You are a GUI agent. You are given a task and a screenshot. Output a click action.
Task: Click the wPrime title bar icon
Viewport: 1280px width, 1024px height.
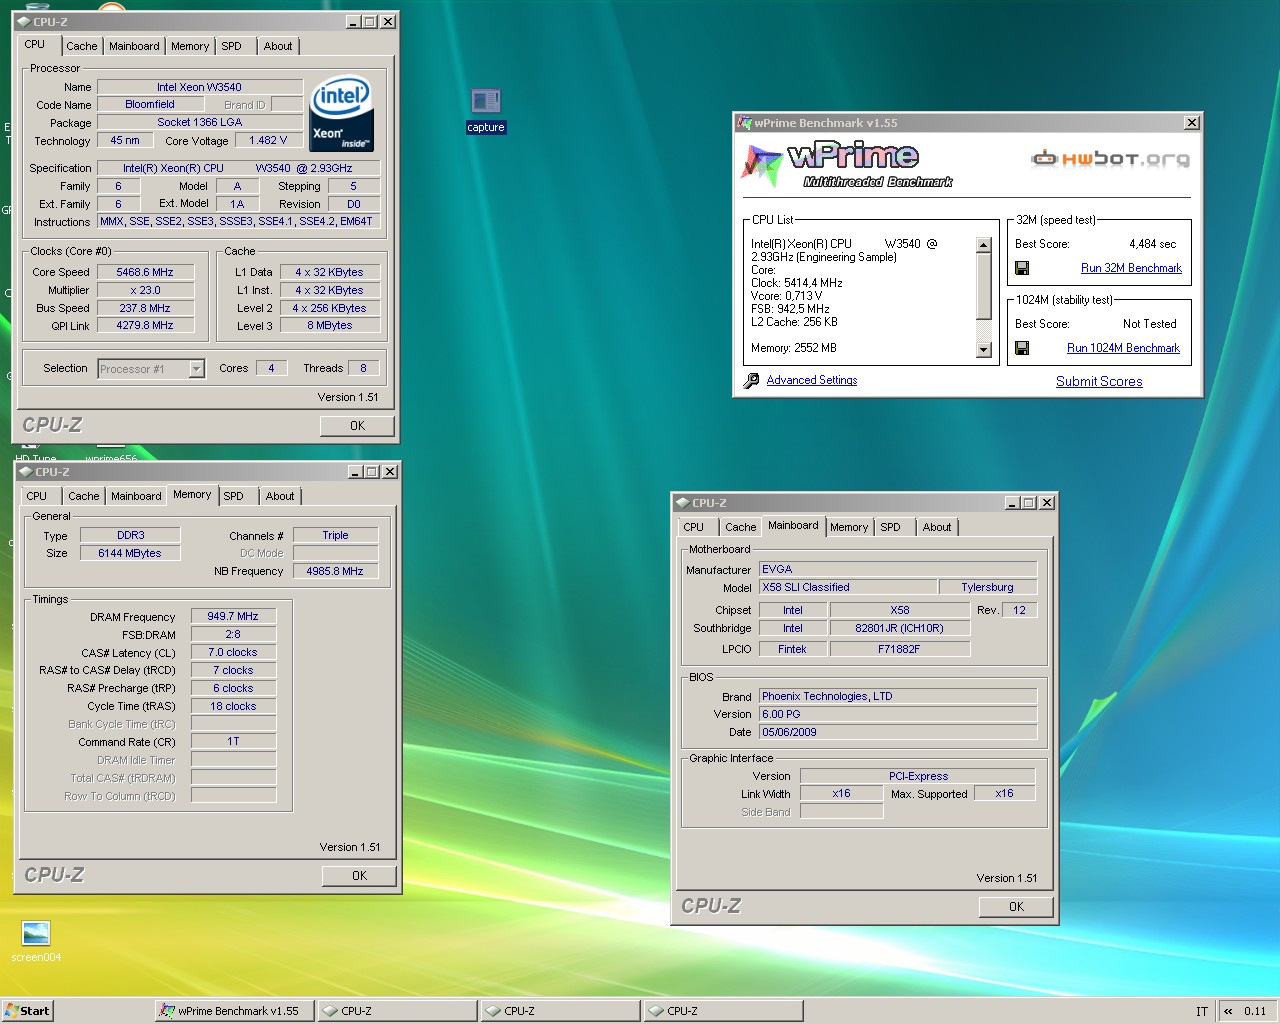pyautogui.click(x=744, y=123)
